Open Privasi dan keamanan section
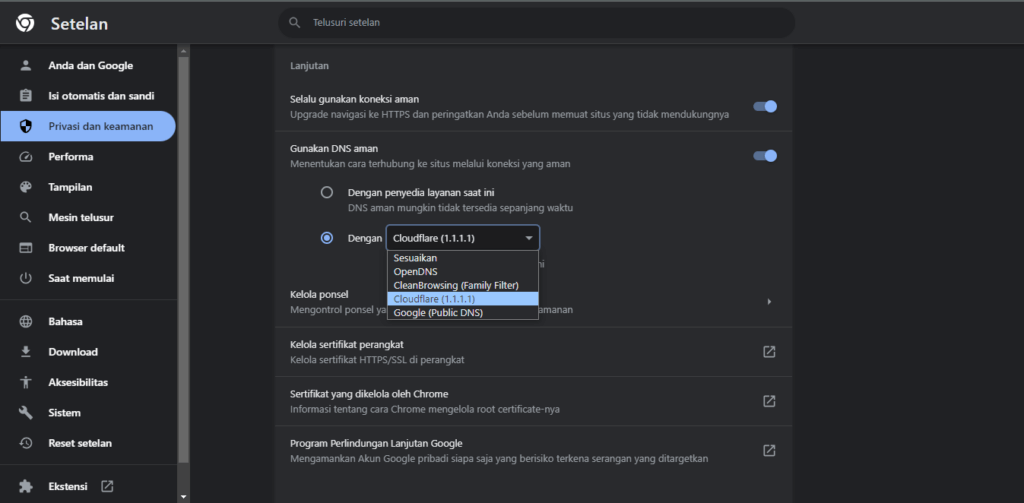The image size is (1024, 503). coord(88,126)
